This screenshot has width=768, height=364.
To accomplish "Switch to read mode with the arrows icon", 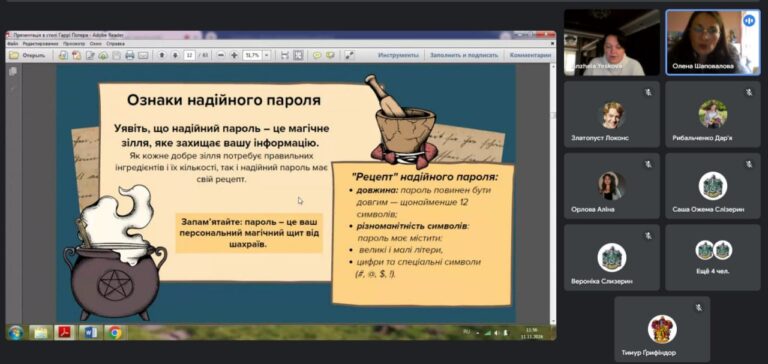I will click(x=349, y=55).
